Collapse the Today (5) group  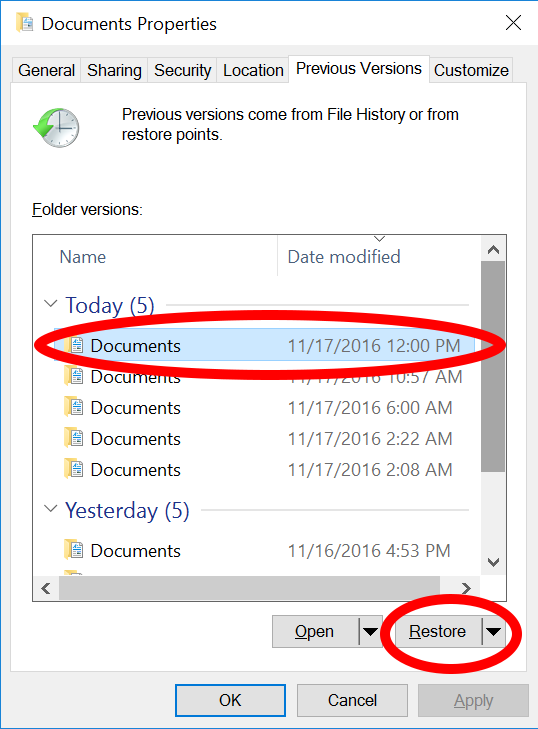(50, 304)
